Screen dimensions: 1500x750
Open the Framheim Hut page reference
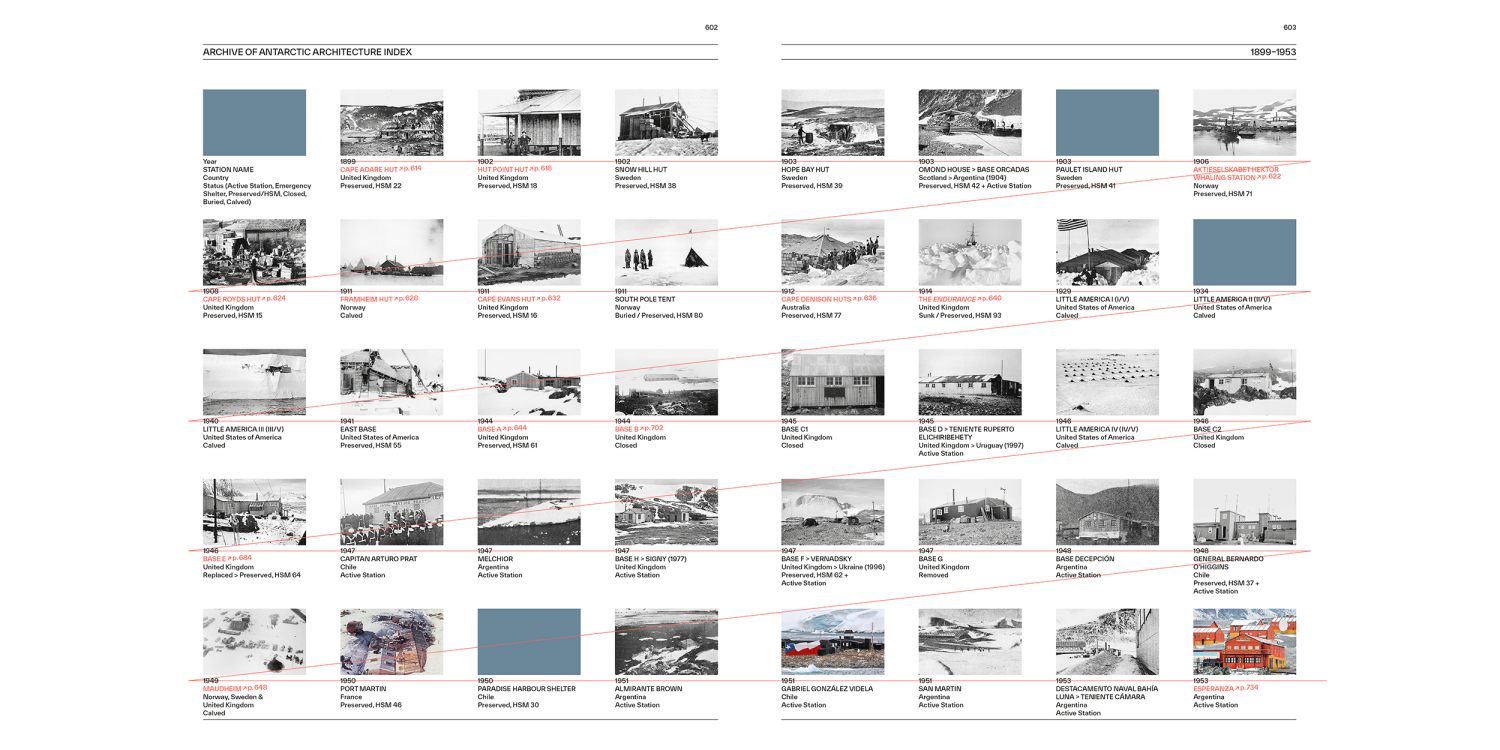click(x=378, y=299)
